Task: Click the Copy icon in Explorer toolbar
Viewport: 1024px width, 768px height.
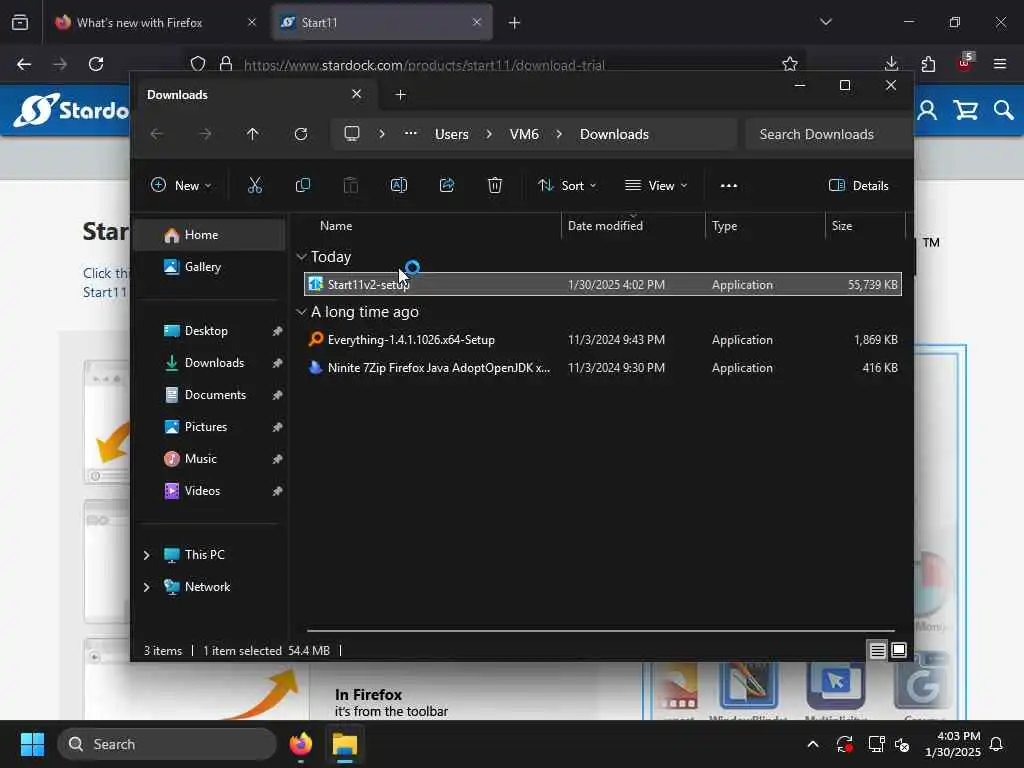Action: coord(302,185)
